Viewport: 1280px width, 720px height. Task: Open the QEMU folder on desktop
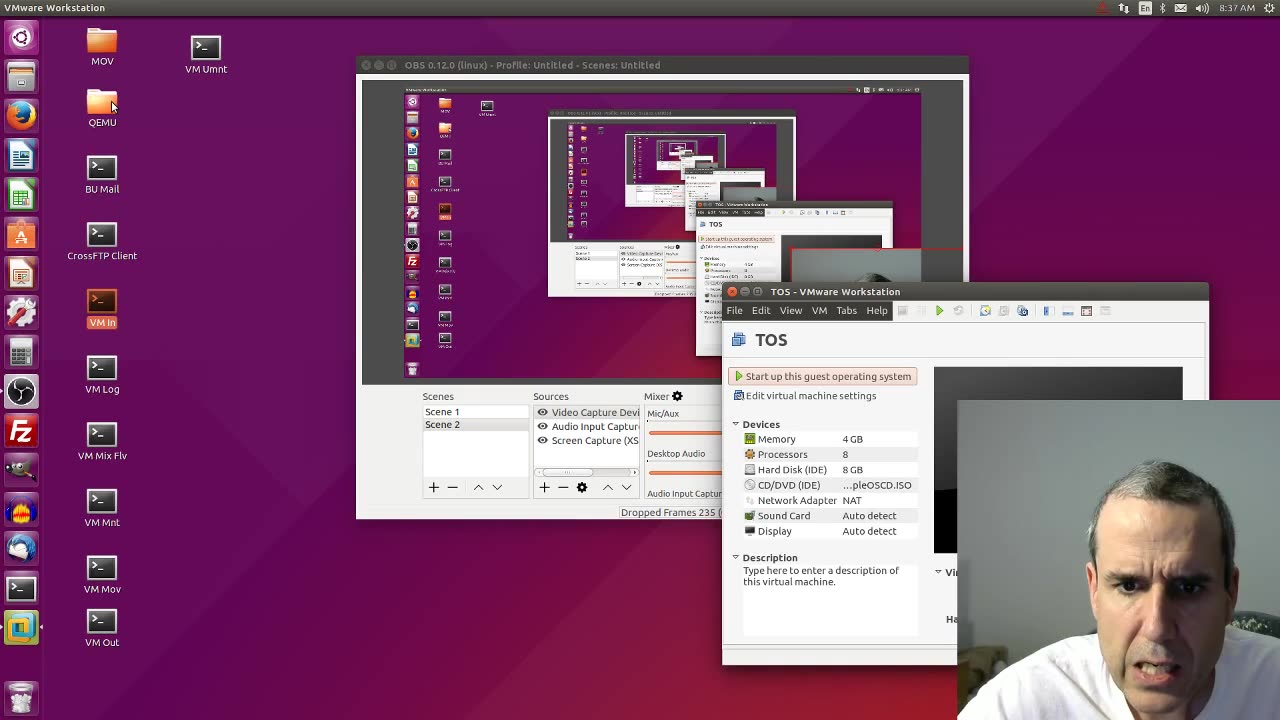[102, 109]
